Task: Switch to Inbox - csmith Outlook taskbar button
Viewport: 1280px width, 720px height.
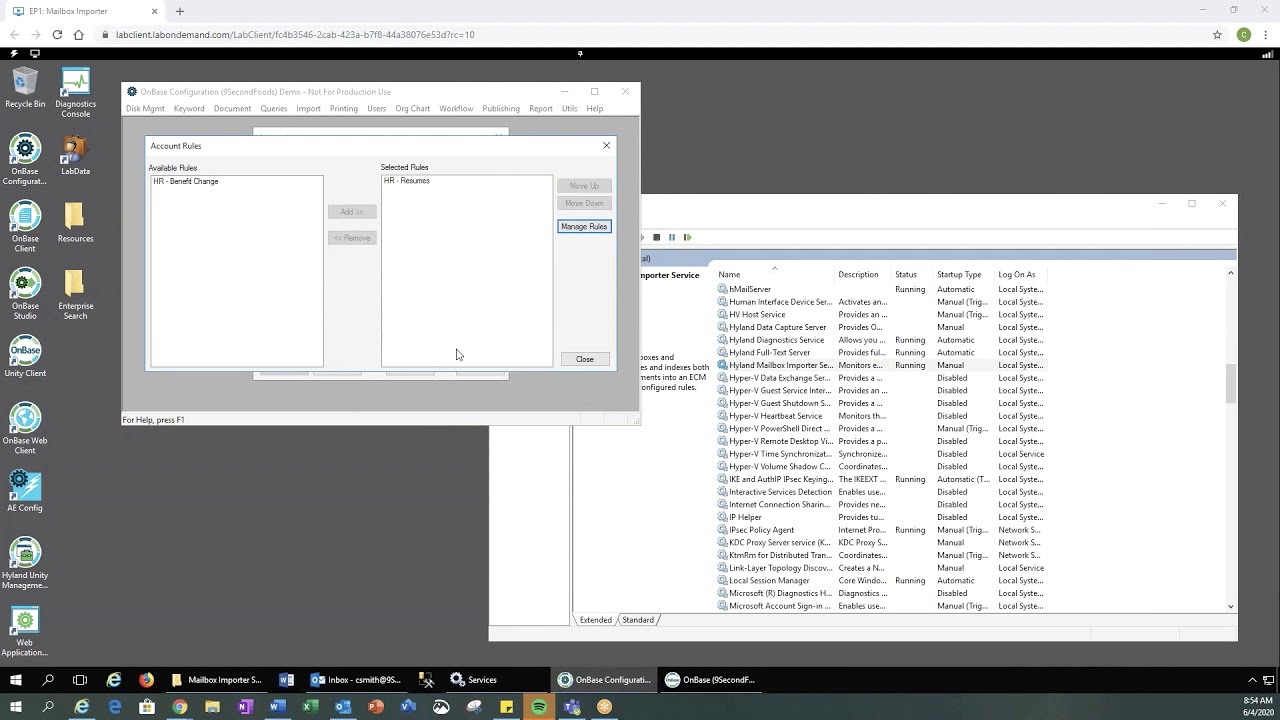Action: (355, 680)
